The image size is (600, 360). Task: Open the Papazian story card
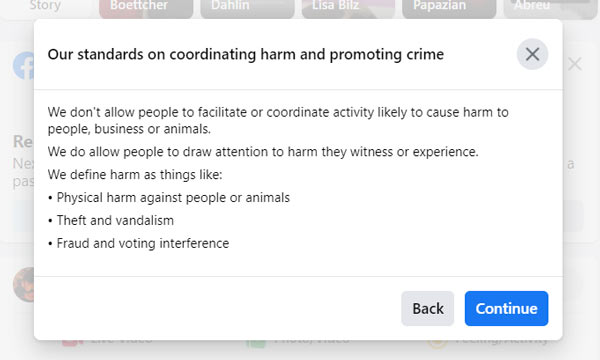(x=449, y=8)
